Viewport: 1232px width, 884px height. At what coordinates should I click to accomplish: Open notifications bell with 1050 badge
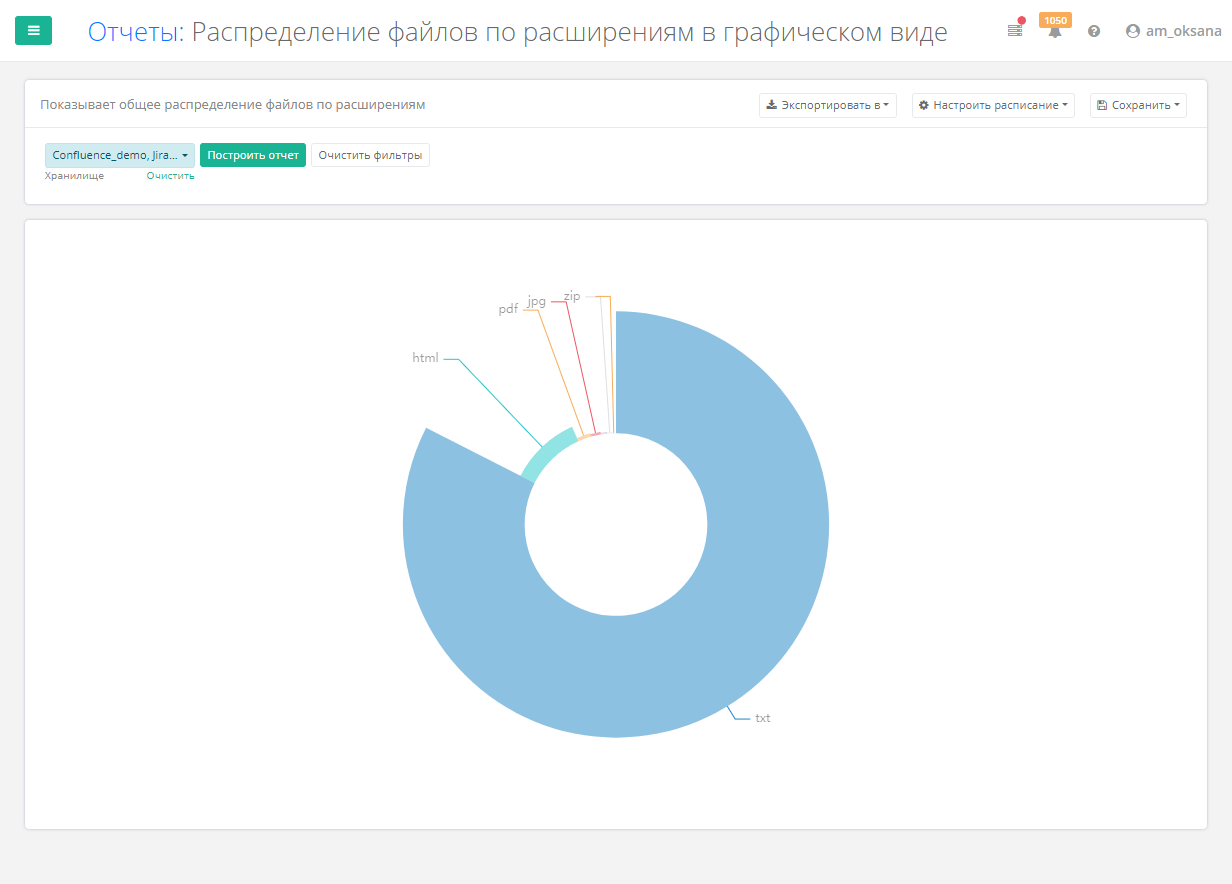tap(1055, 31)
